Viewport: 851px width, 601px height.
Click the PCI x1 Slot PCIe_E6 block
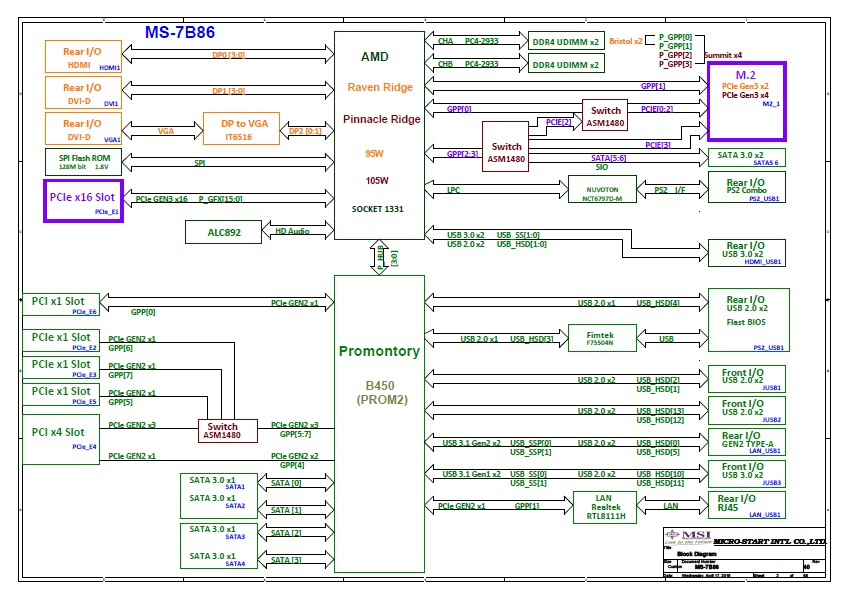tap(63, 304)
